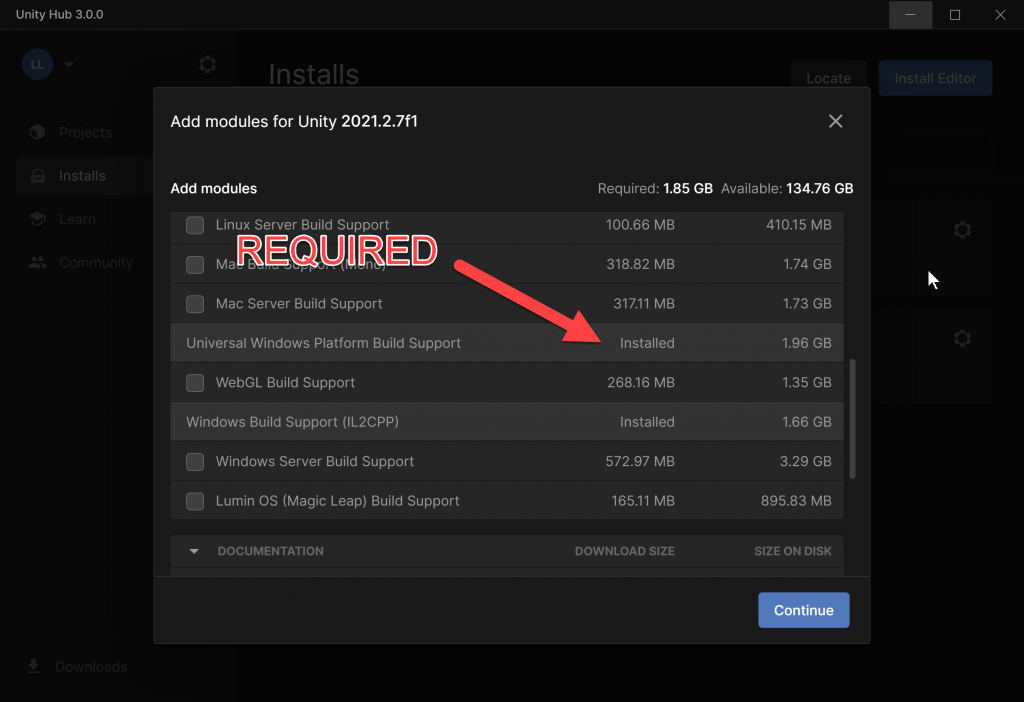Viewport: 1024px width, 702px height.
Task: Open the first install's gear settings
Action: [962, 230]
